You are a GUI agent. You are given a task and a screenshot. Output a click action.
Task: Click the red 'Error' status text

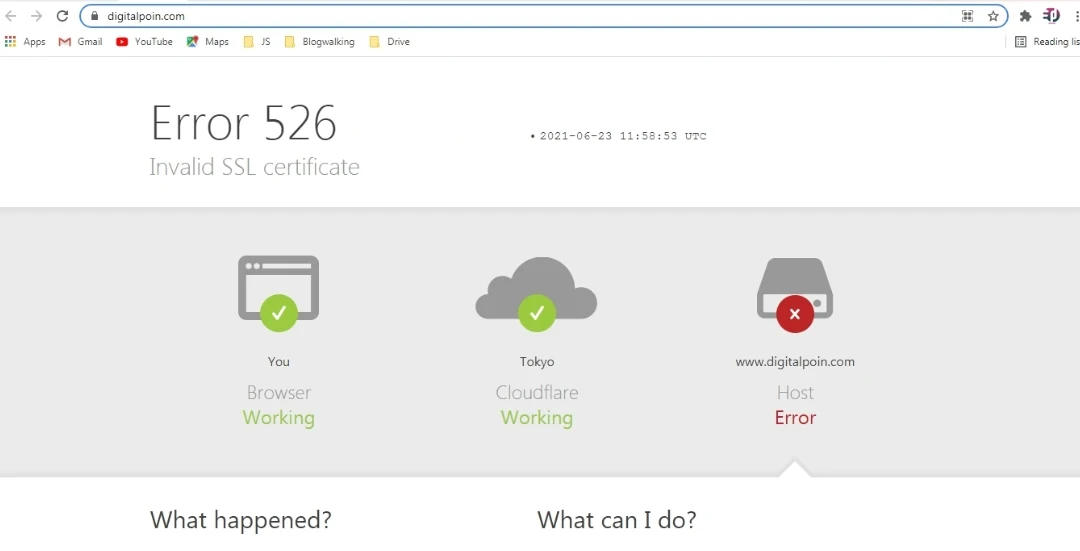click(x=795, y=417)
